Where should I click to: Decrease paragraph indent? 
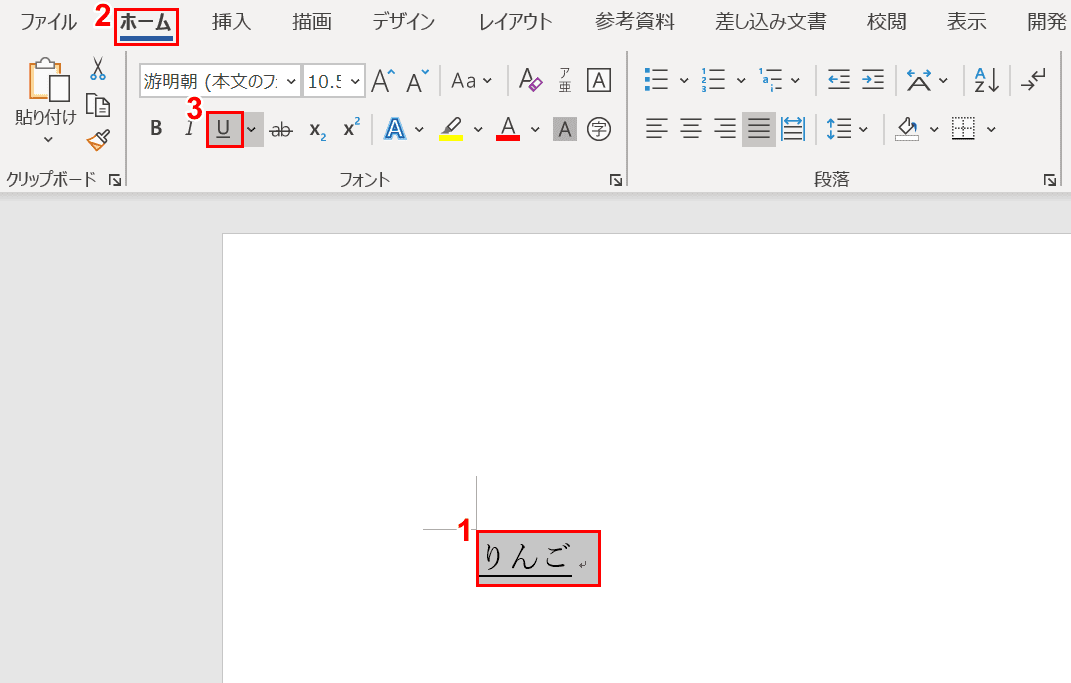click(839, 81)
